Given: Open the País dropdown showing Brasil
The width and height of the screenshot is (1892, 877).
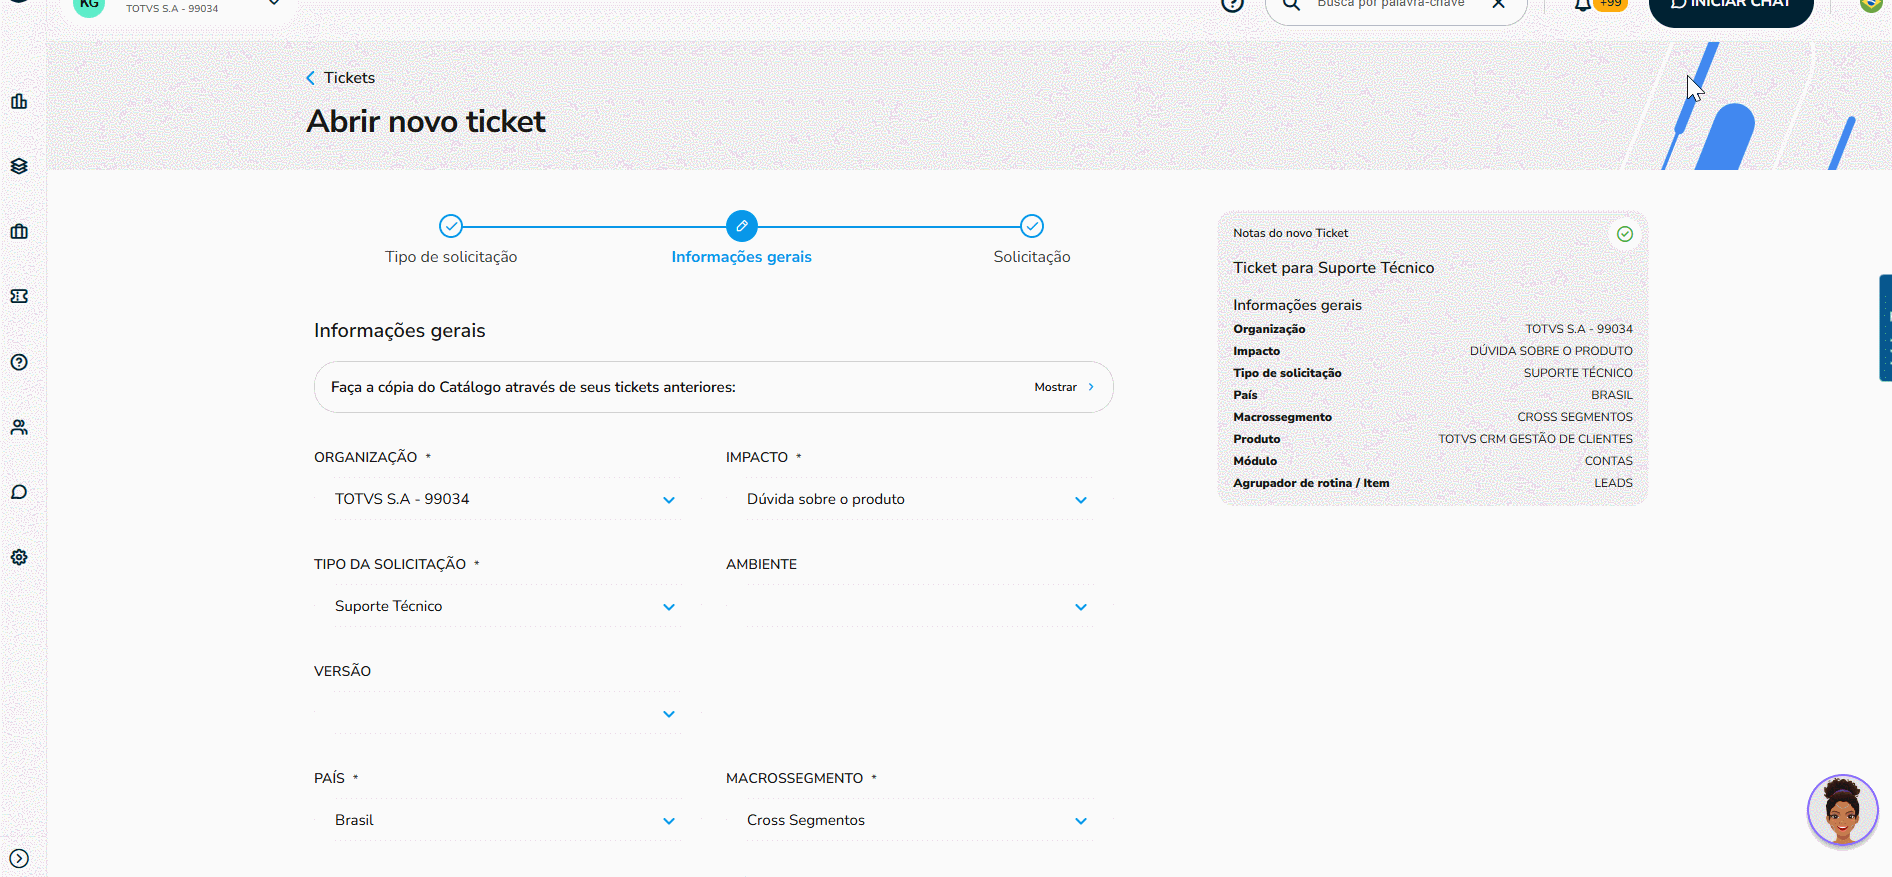Looking at the screenshot, I should click(506, 820).
